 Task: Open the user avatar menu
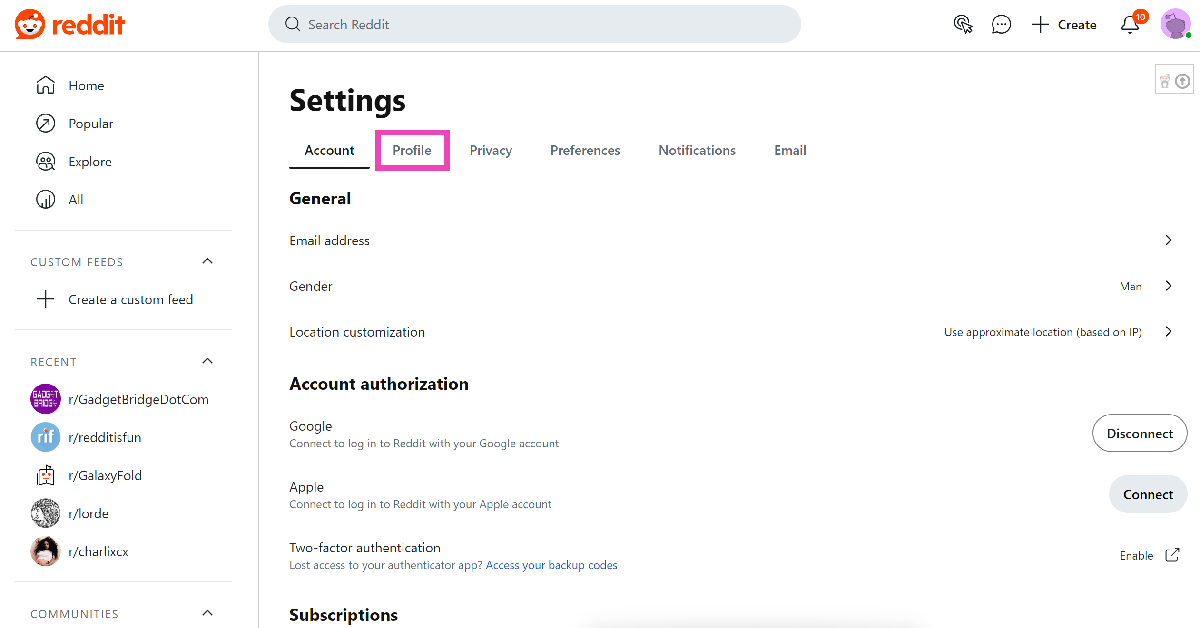[x=1175, y=24]
